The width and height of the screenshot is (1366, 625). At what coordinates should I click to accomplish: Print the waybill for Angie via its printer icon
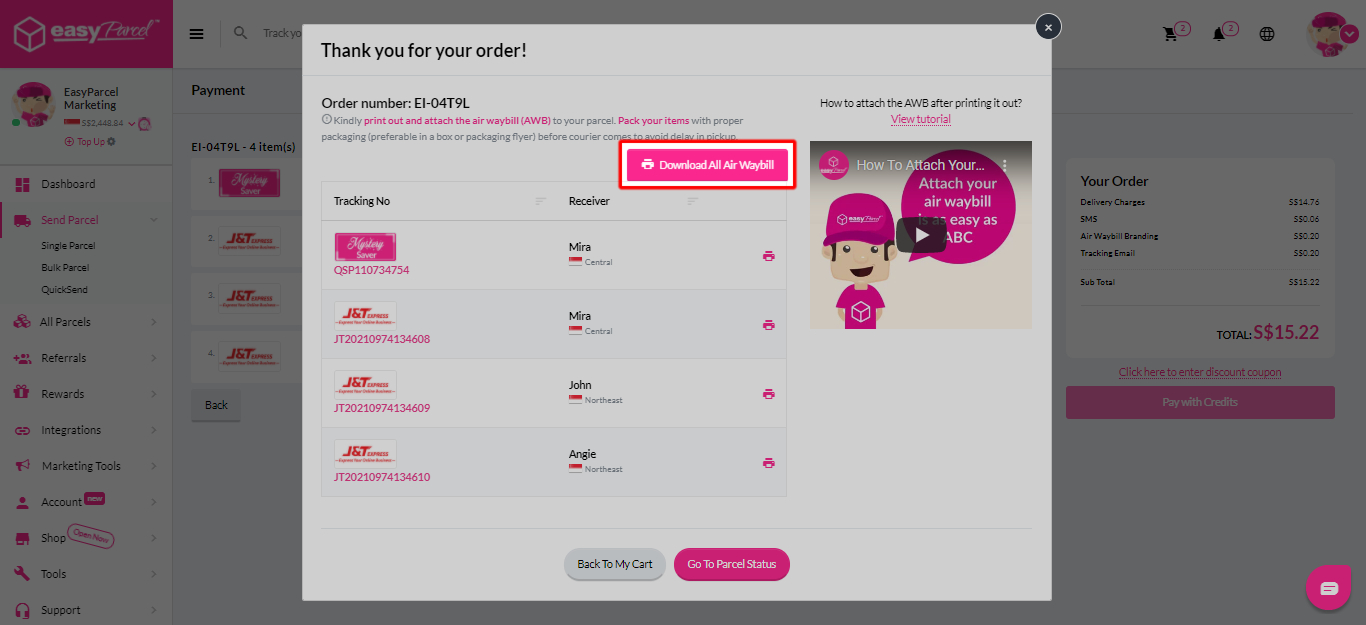(768, 462)
